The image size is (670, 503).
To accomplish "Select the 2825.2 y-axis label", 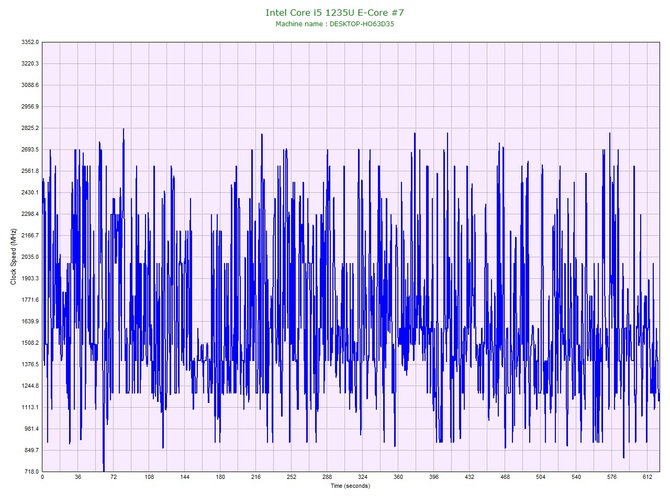I will [30, 128].
